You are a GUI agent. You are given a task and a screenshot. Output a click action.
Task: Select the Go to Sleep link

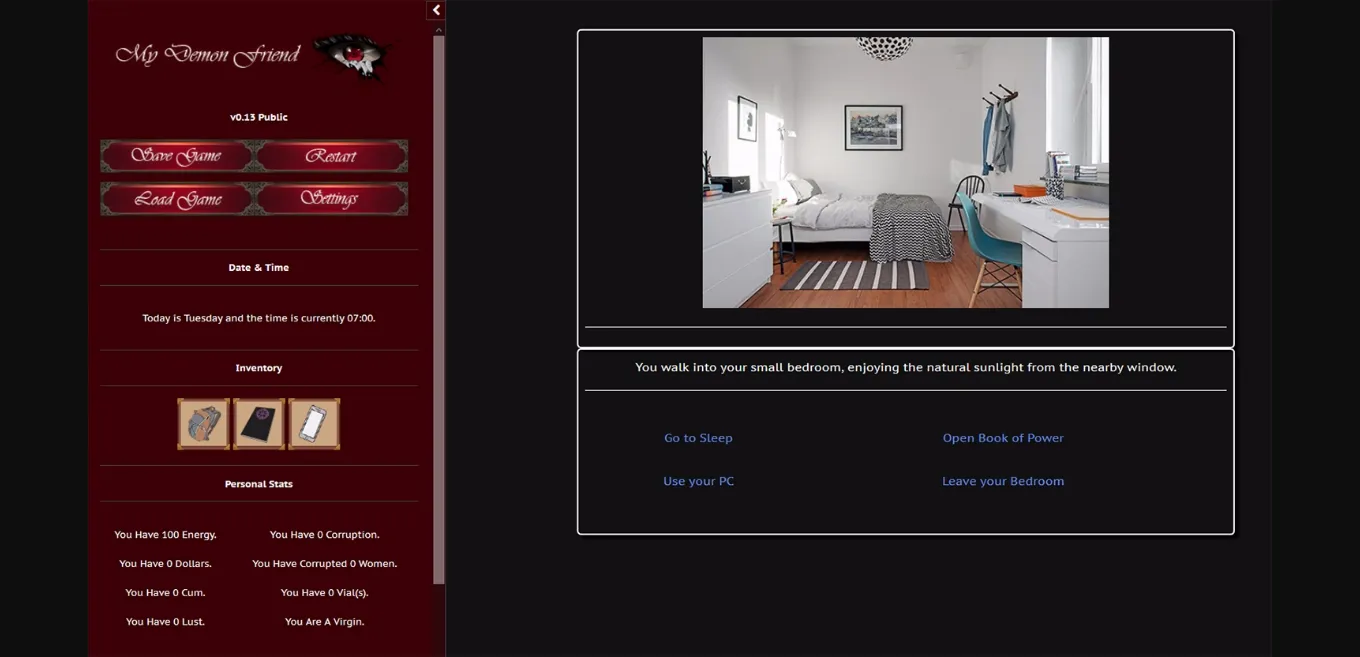point(698,437)
